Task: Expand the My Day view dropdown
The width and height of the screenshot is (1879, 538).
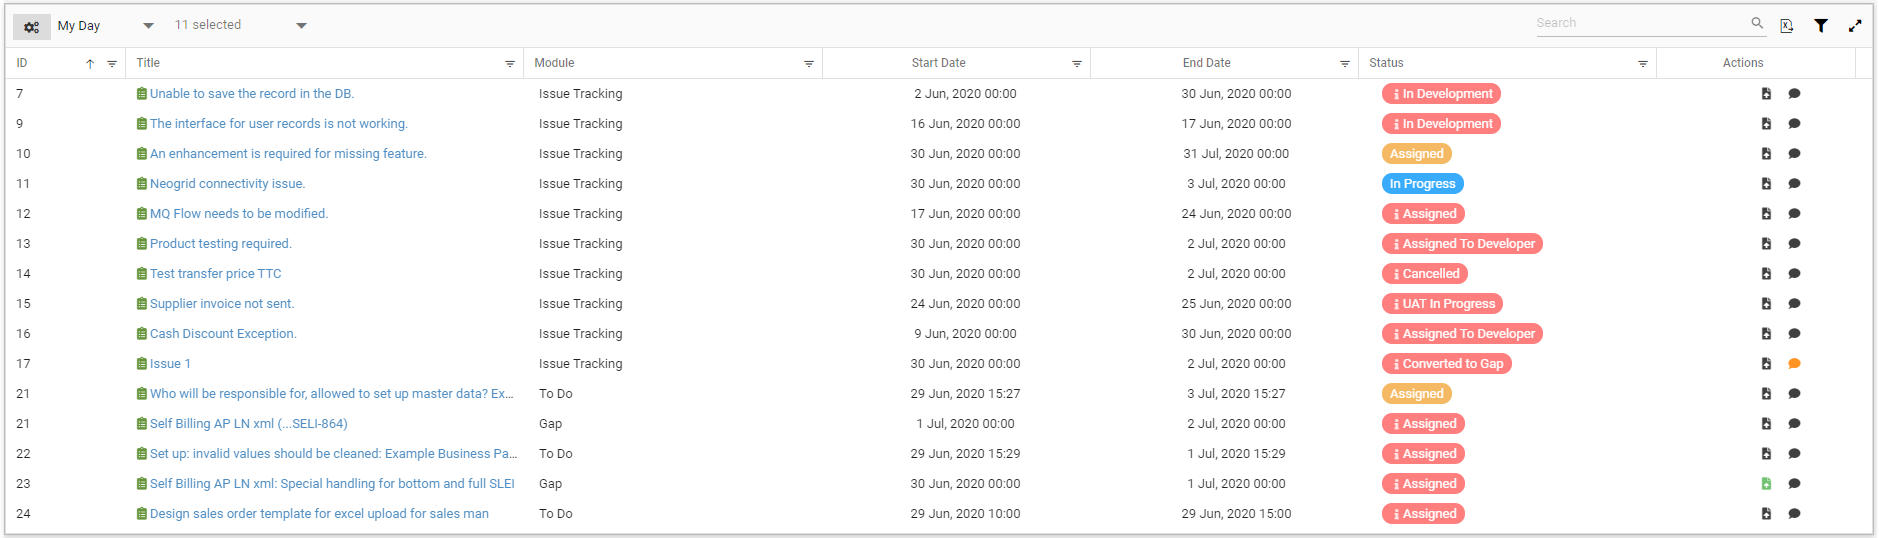Action: (148, 26)
